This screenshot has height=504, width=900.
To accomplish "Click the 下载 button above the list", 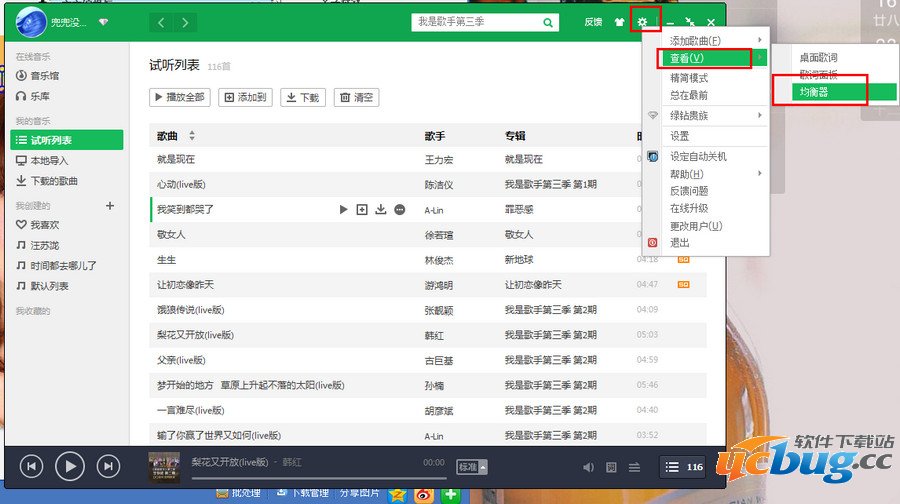I will (303, 98).
